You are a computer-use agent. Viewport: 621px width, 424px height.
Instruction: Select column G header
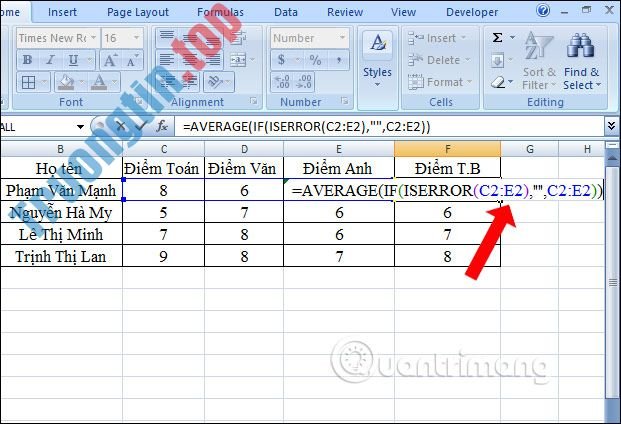530,149
